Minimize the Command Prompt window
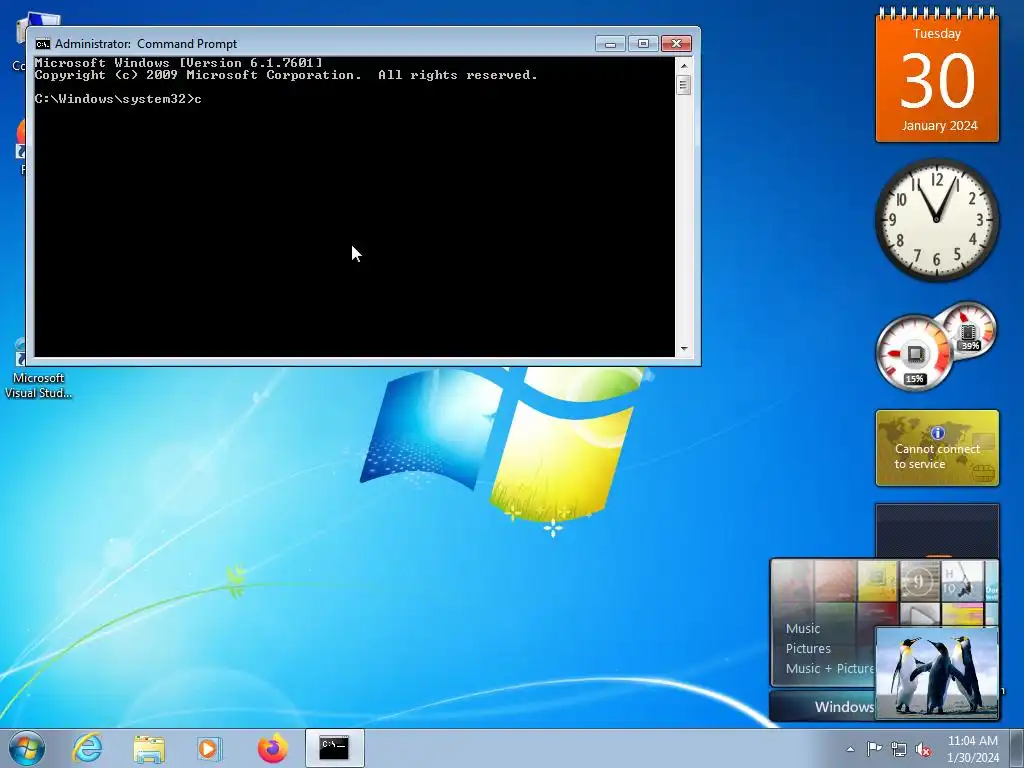 click(610, 44)
